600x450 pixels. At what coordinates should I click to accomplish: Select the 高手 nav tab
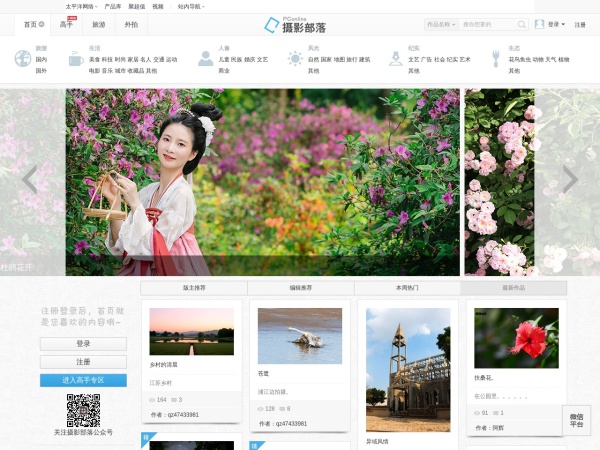click(66, 24)
